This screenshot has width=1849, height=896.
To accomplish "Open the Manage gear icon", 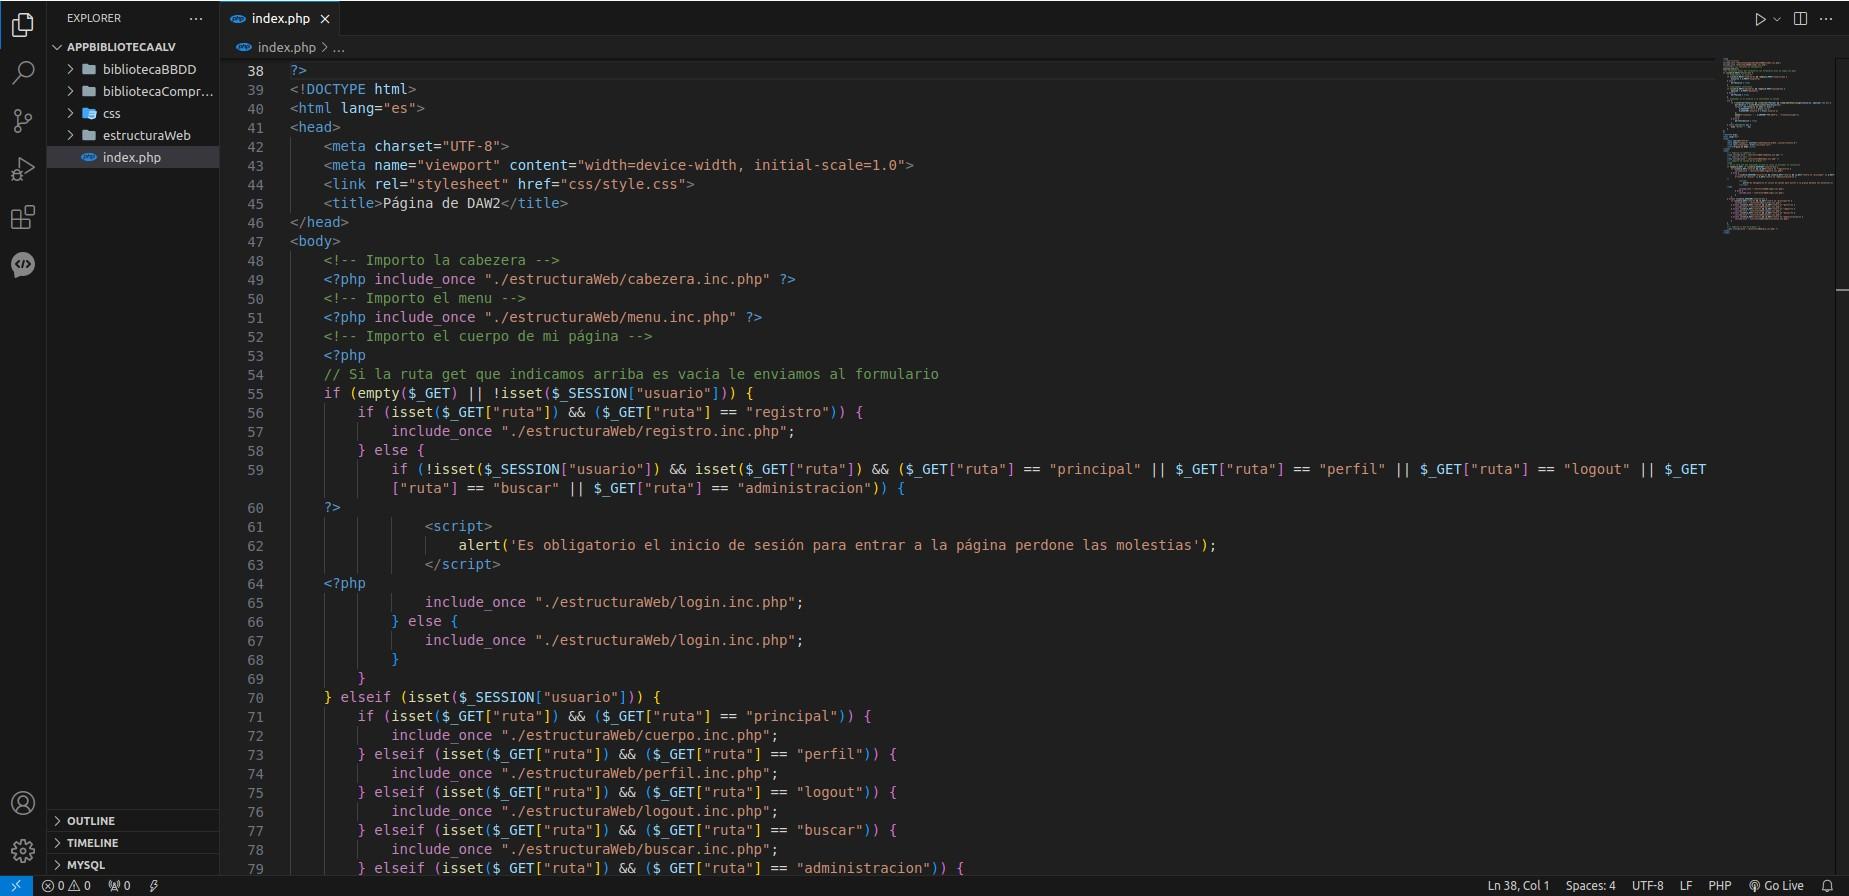I will click(x=22, y=851).
